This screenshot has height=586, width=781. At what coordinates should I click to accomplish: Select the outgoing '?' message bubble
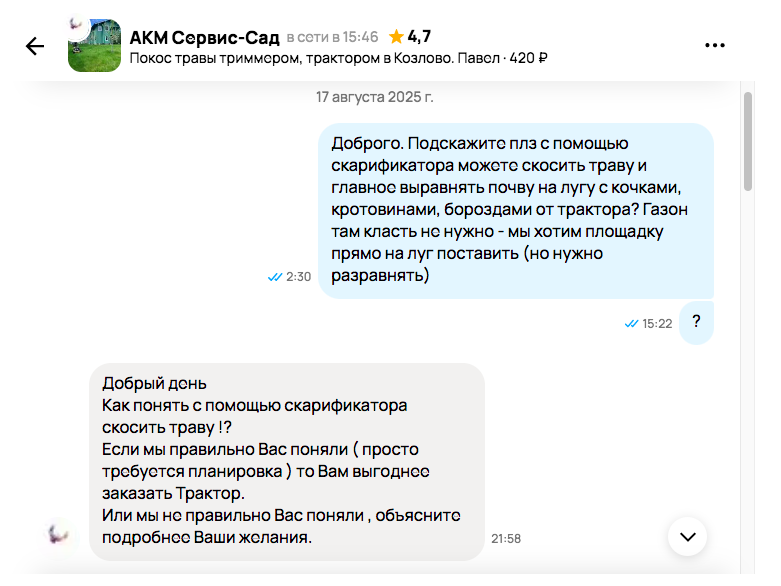[696, 322]
